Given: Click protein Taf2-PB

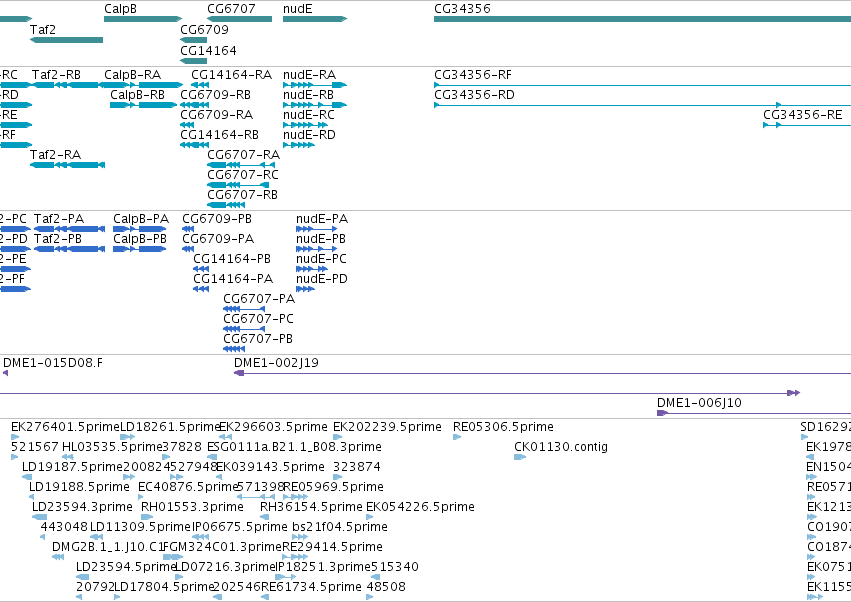Looking at the screenshot, I should [x=58, y=239].
